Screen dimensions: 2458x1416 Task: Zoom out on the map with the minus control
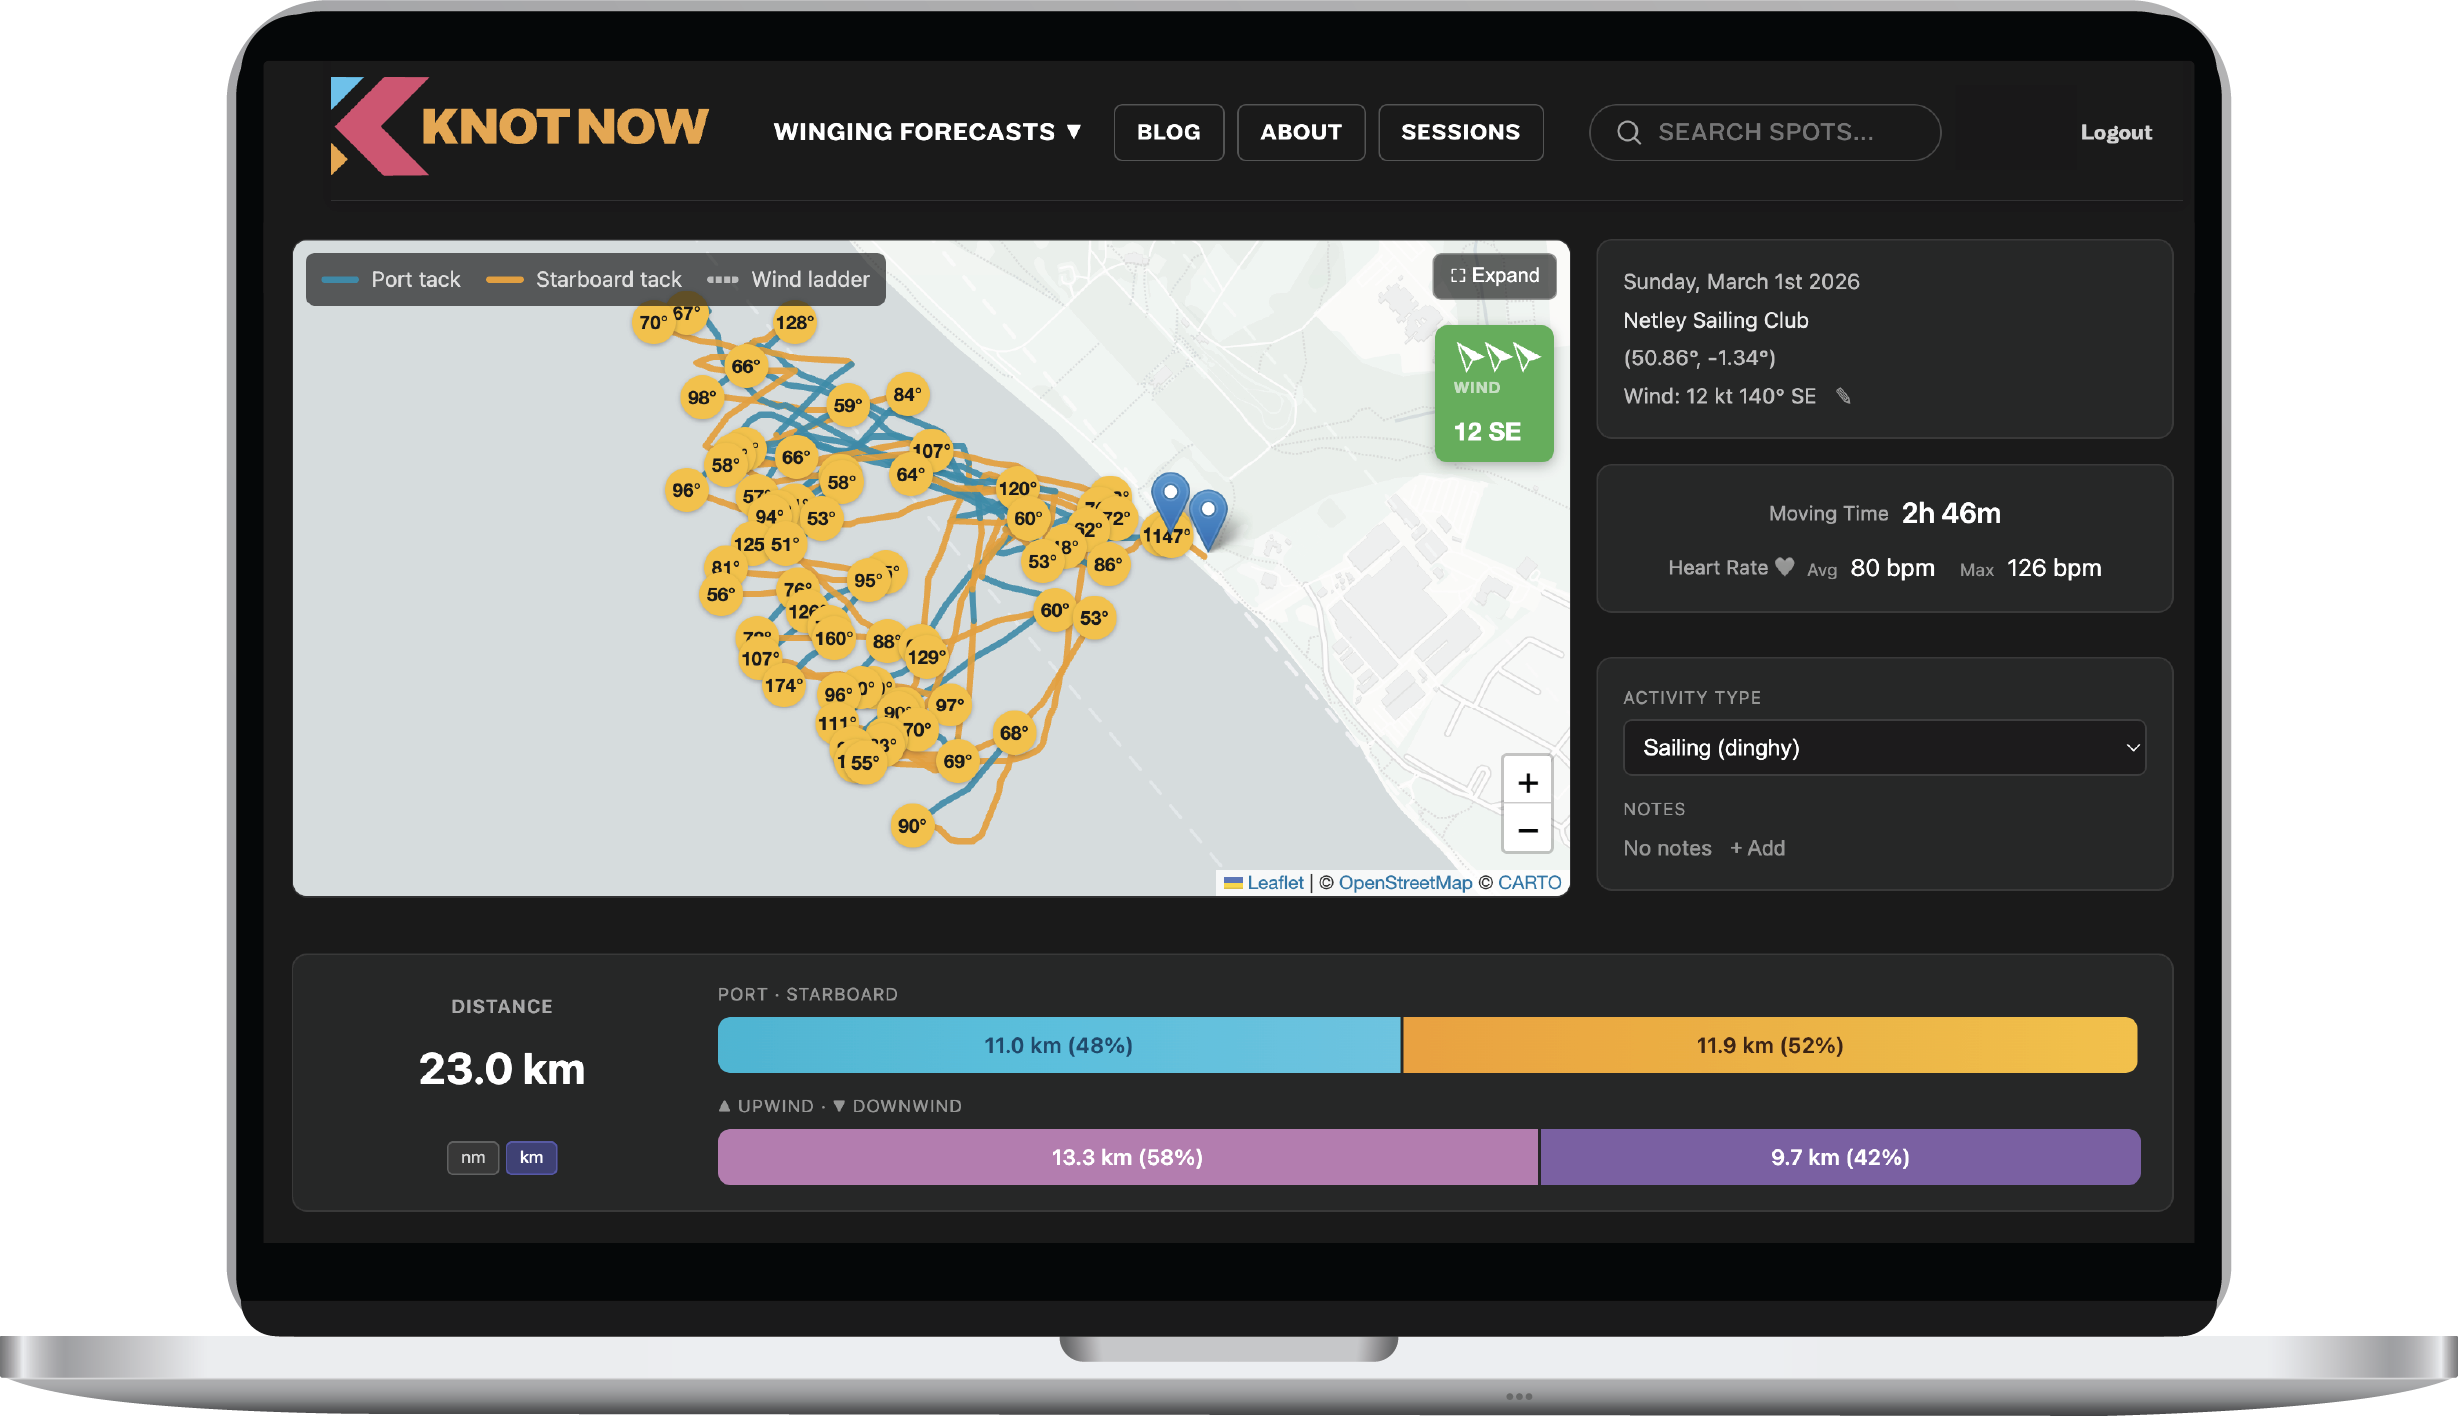click(x=1527, y=830)
